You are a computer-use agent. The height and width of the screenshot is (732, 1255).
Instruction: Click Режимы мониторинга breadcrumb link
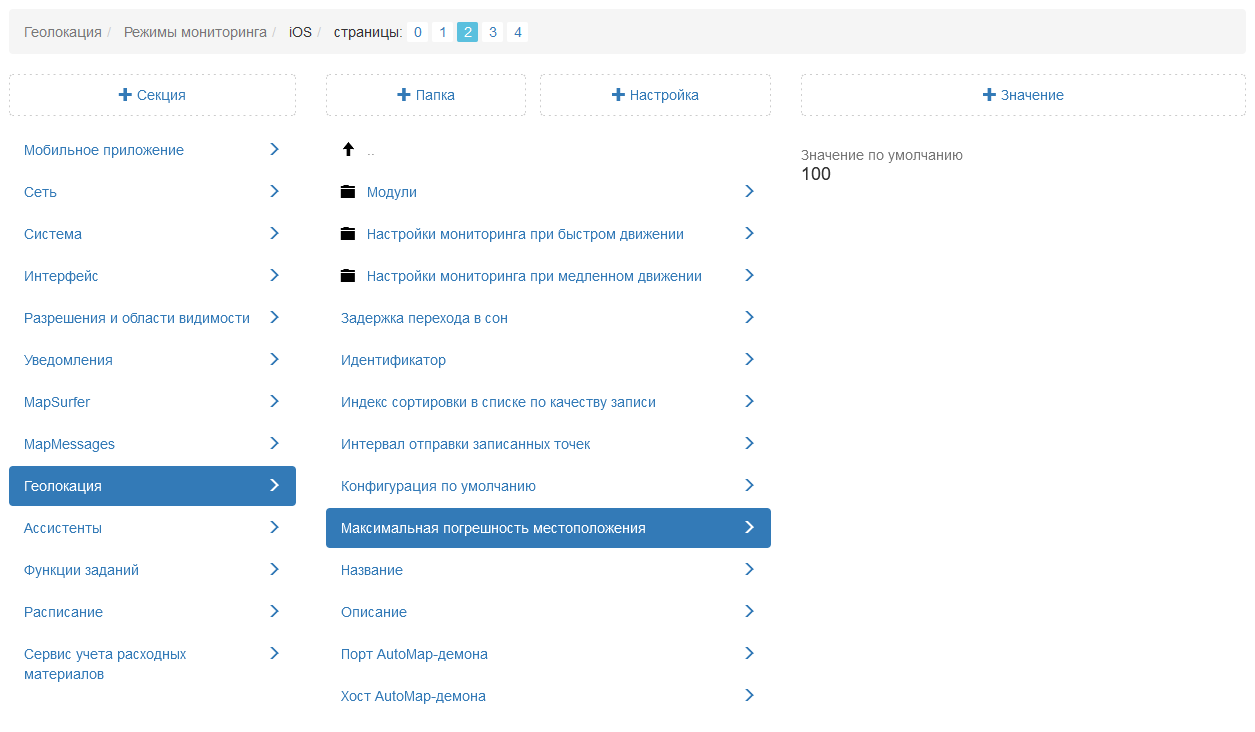(x=195, y=32)
